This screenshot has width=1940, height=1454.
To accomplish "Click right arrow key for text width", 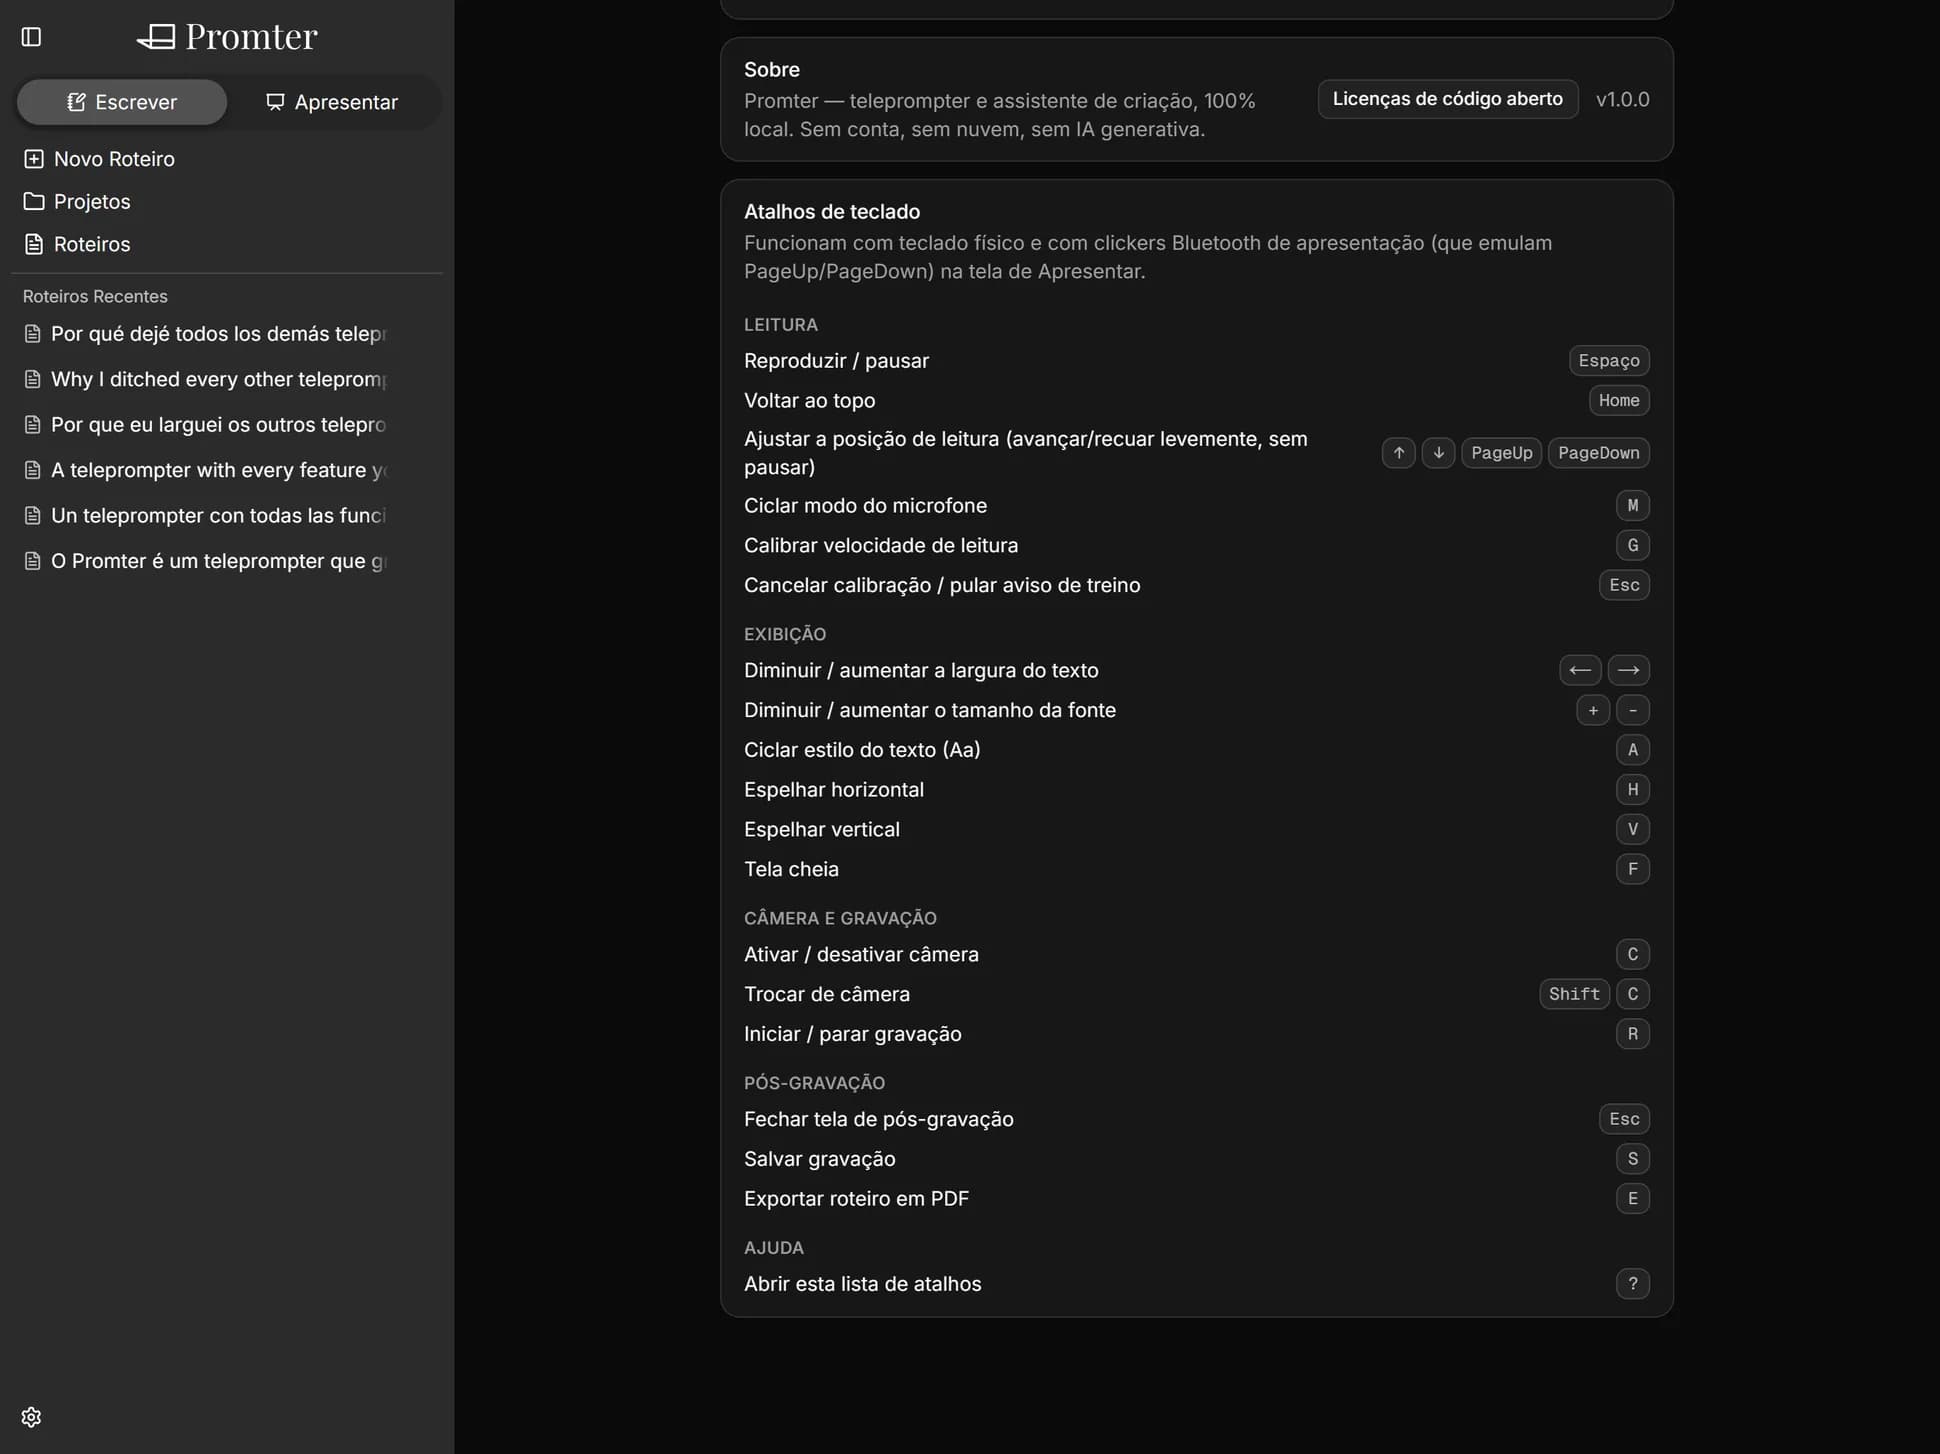I will tap(1628, 670).
